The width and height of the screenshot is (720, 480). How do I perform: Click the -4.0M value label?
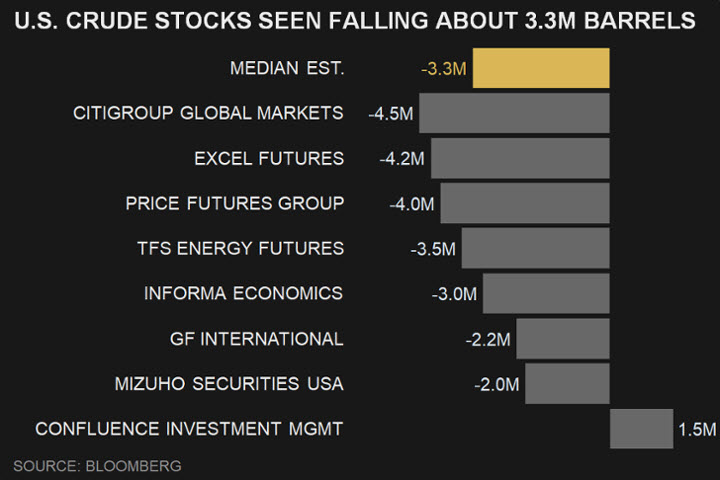click(x=412, y=204)
